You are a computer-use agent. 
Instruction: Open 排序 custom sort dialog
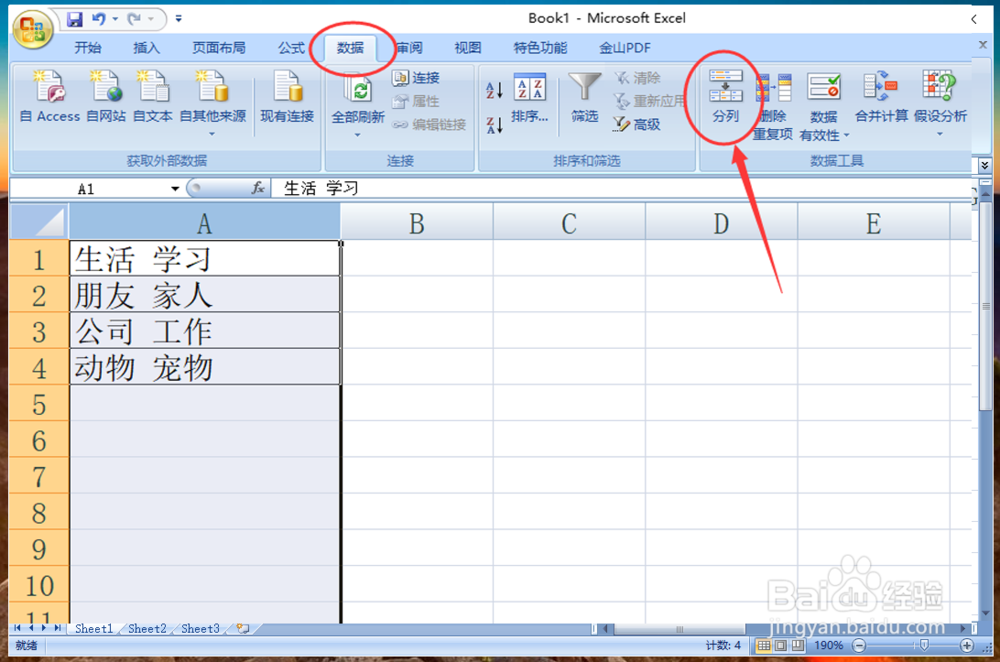click(x=529, y=99)
